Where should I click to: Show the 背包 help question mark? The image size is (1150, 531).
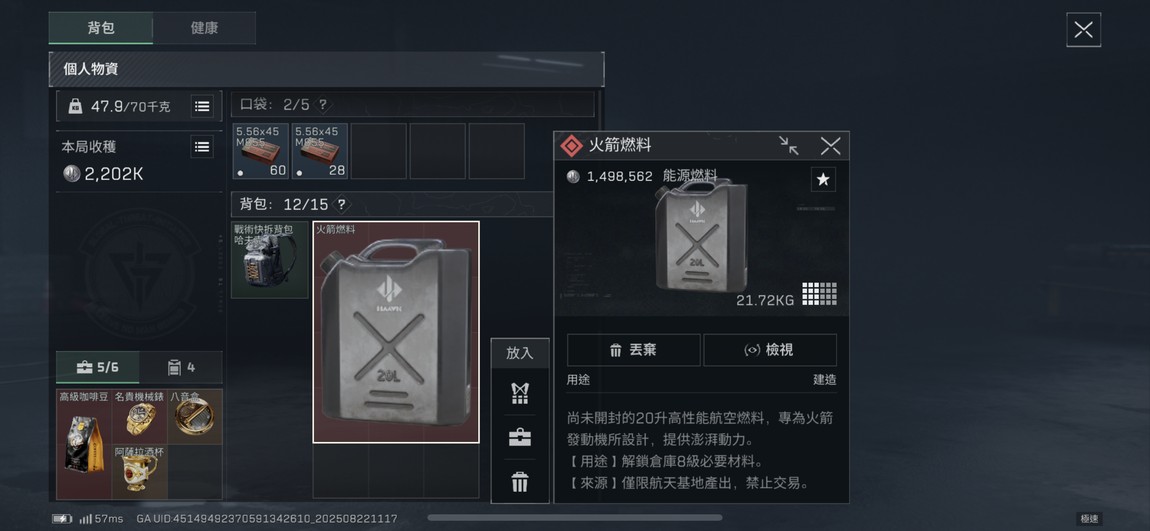coord(340,205)
